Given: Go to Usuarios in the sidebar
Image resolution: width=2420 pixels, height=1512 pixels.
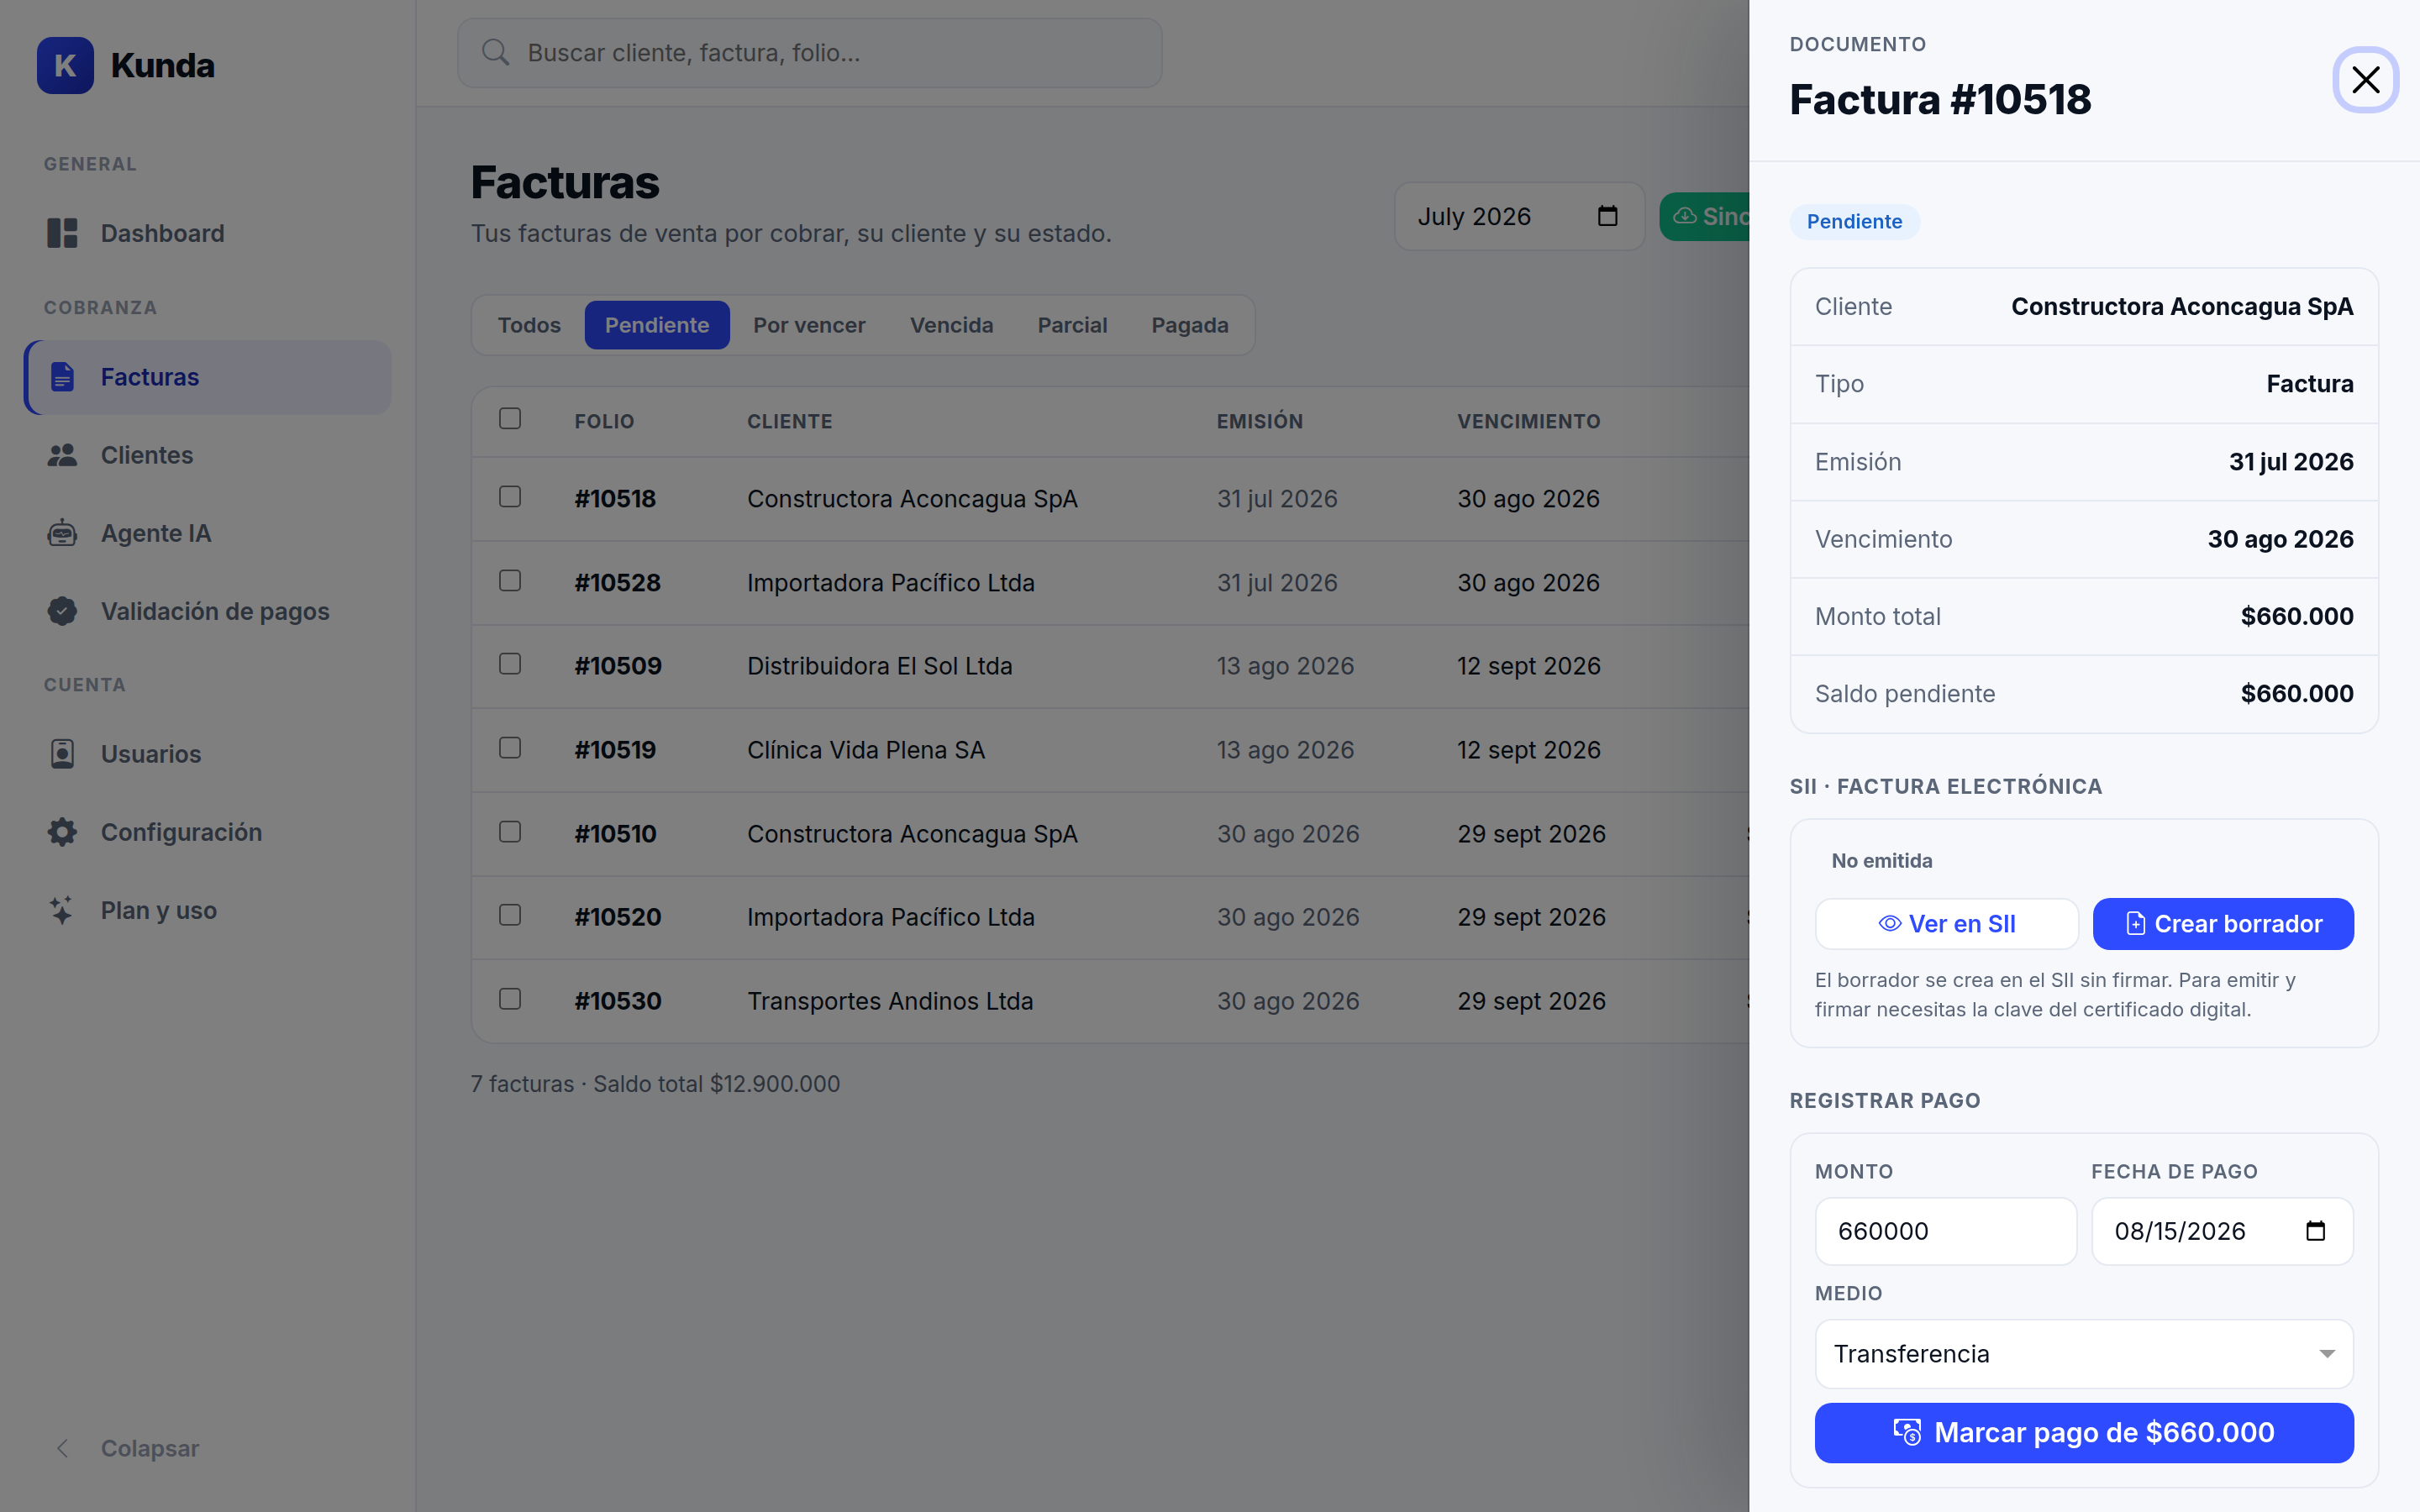Looking at the screenshot, I should 208,754.
